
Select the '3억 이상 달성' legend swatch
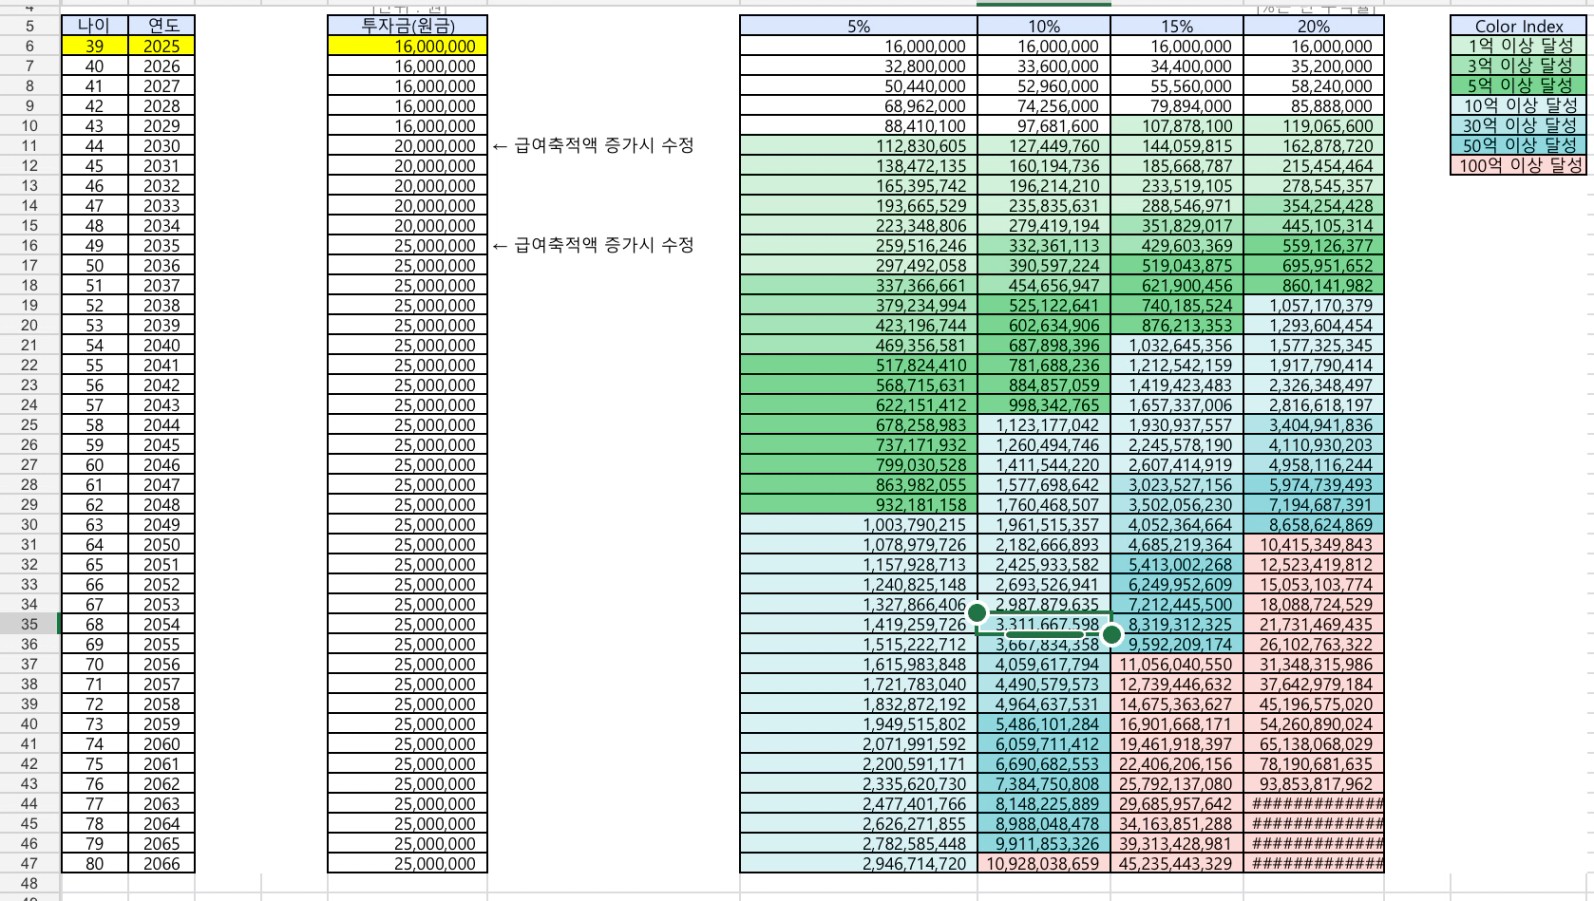pyautogui.click(x=1518, y=66)
